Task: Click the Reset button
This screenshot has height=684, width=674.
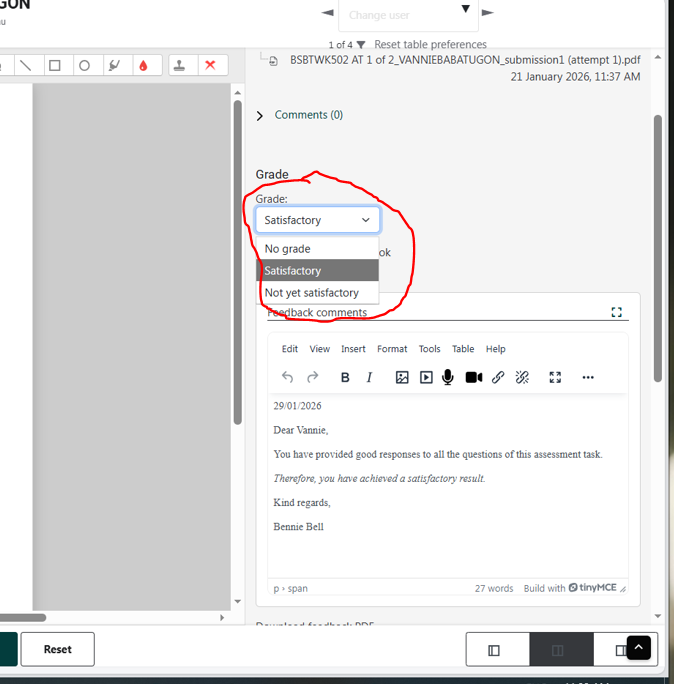Action: [58, 649]
